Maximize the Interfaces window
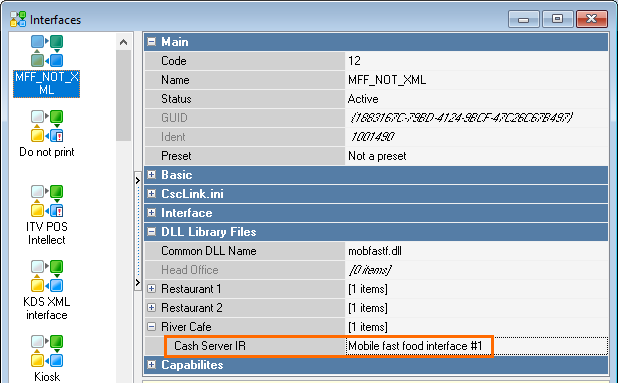This screenshot has height=383, width=618. coord(557,19)
